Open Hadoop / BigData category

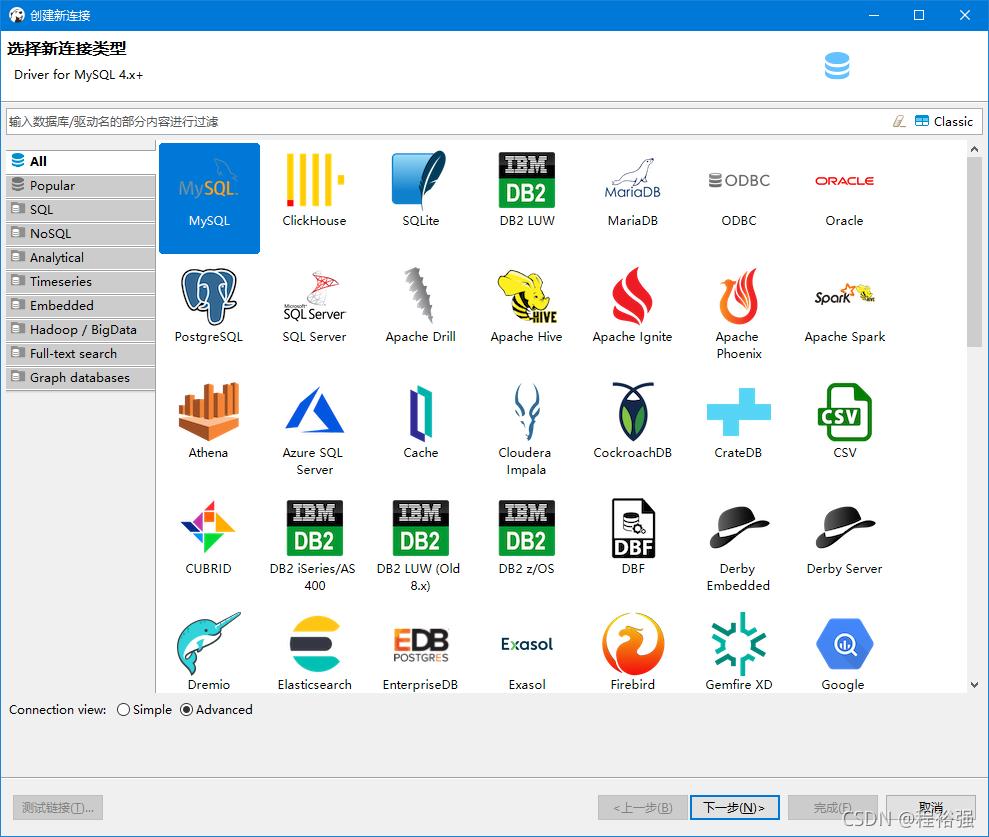[x=81, y=329]
